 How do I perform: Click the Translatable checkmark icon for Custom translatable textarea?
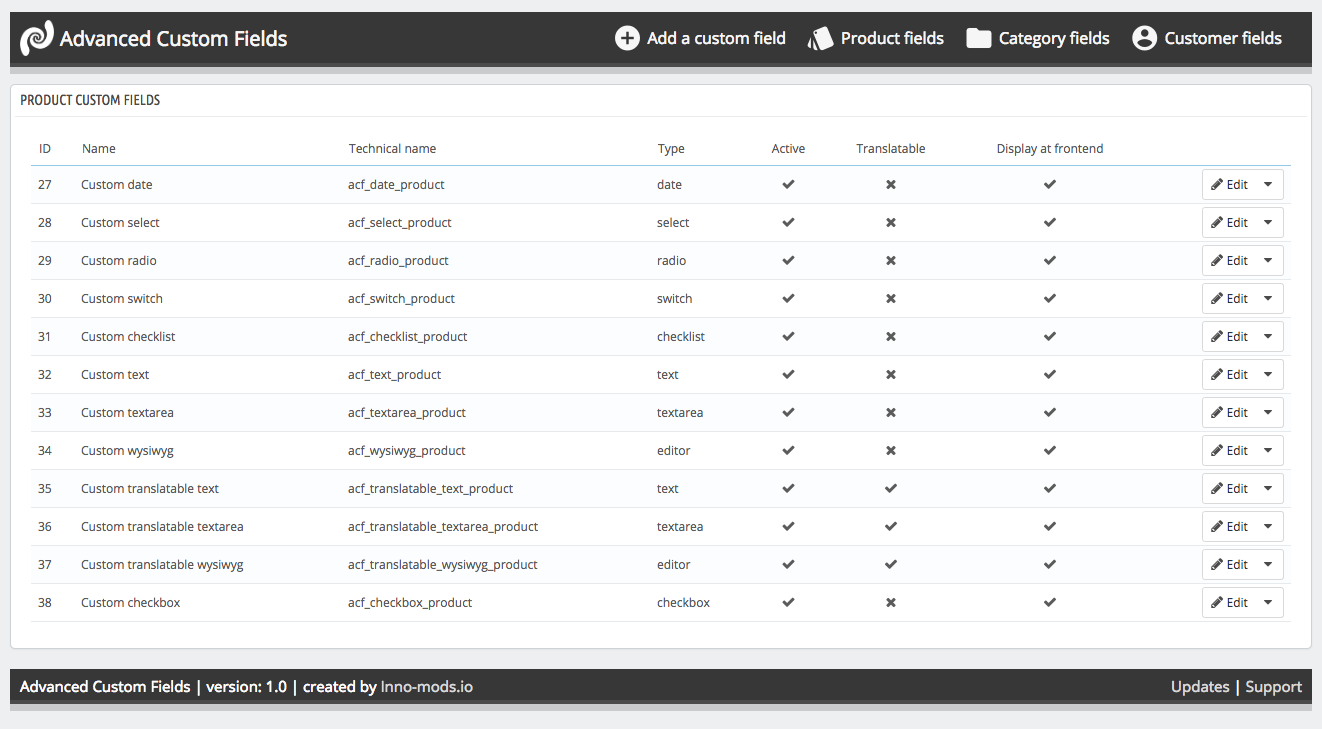tap(890, 526)
